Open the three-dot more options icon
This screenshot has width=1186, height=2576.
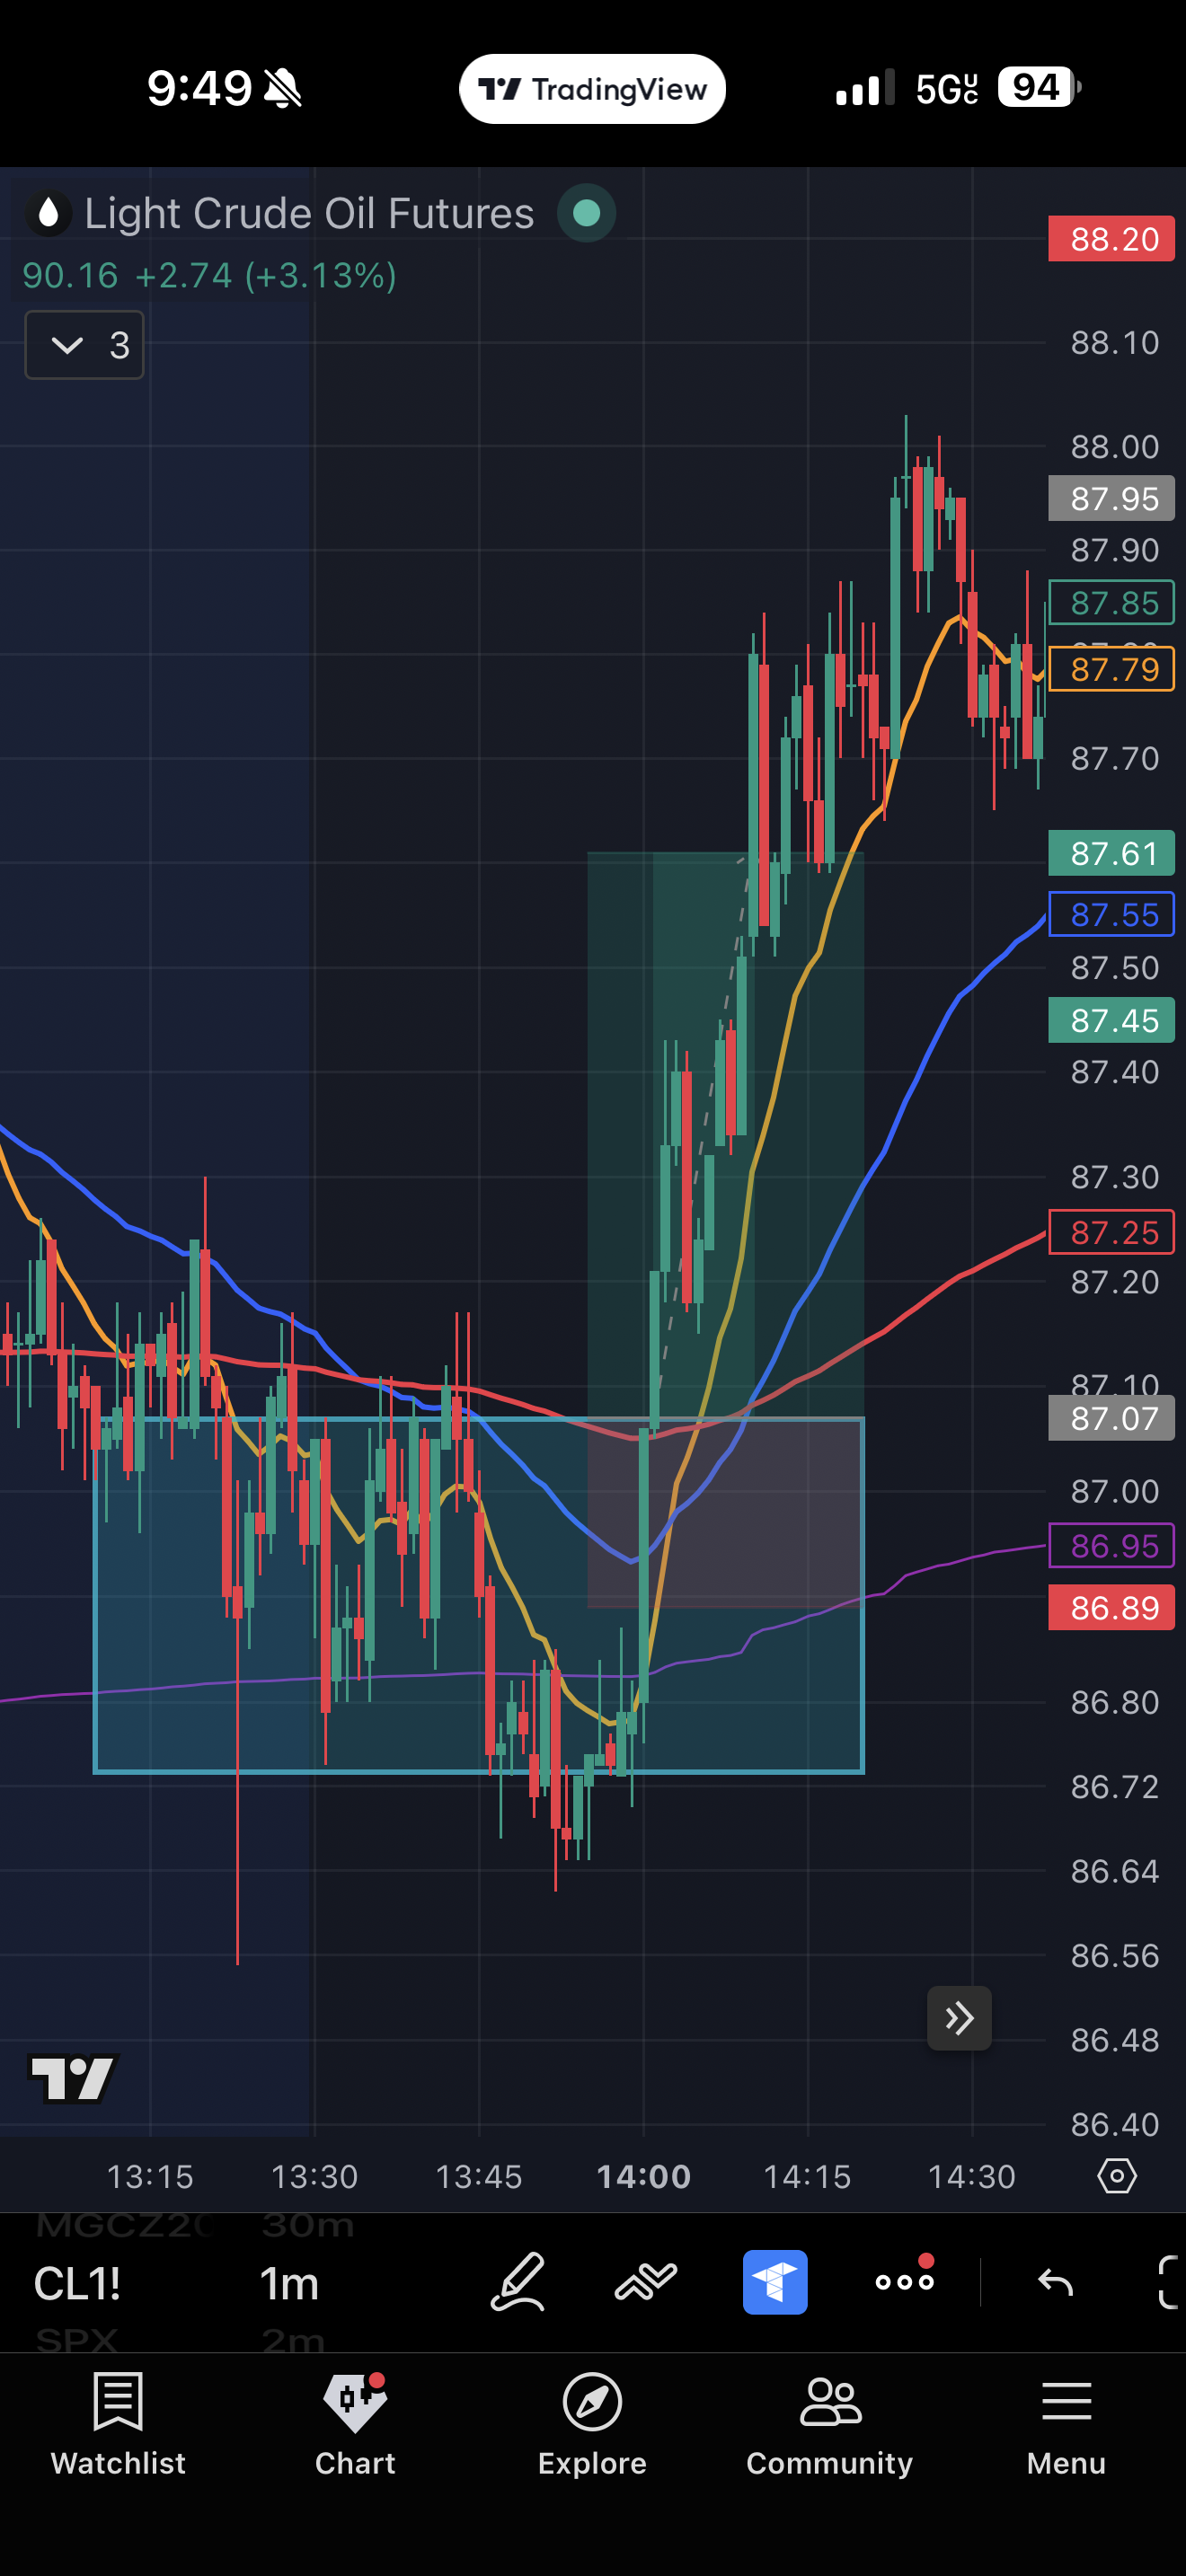coord(904,2282)
